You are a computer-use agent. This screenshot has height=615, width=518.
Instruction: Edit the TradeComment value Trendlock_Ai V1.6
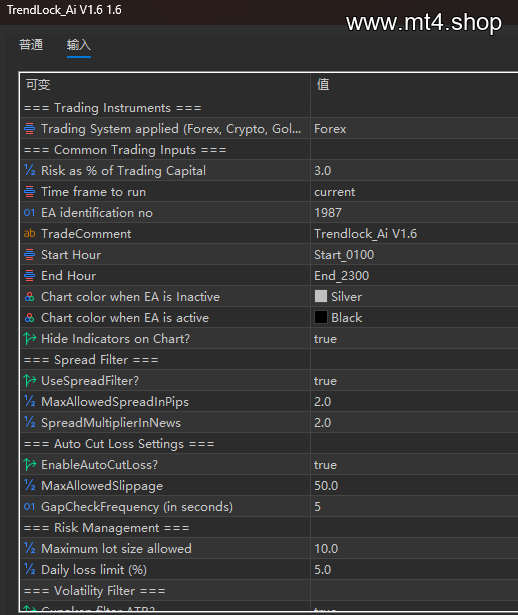(365, 234)
